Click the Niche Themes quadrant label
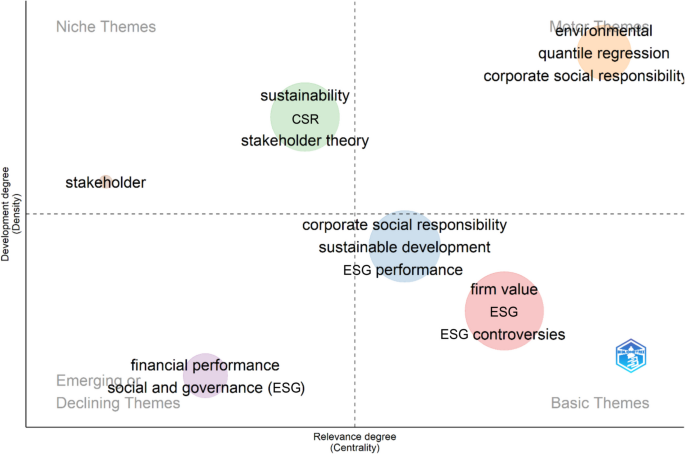Image resolution: width=685 pixels, height=454 pixels. pyautogui.click(x=106, y=26)
